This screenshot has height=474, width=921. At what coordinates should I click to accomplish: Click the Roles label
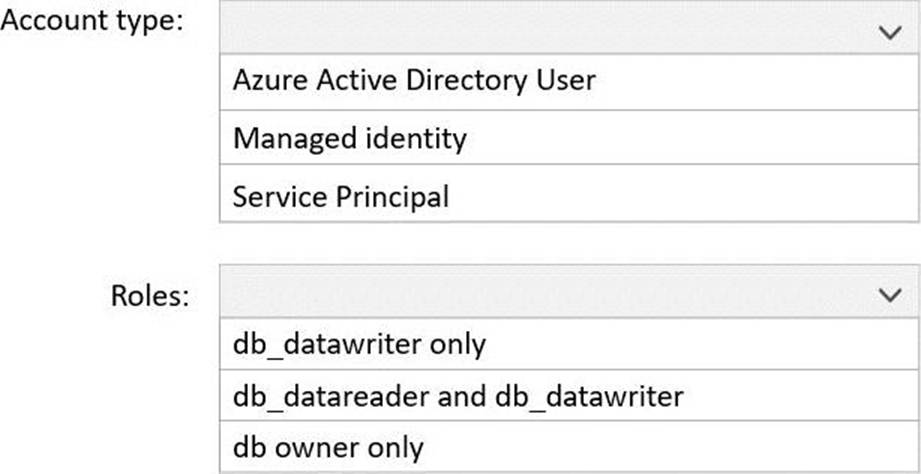(x=150, y=295)
